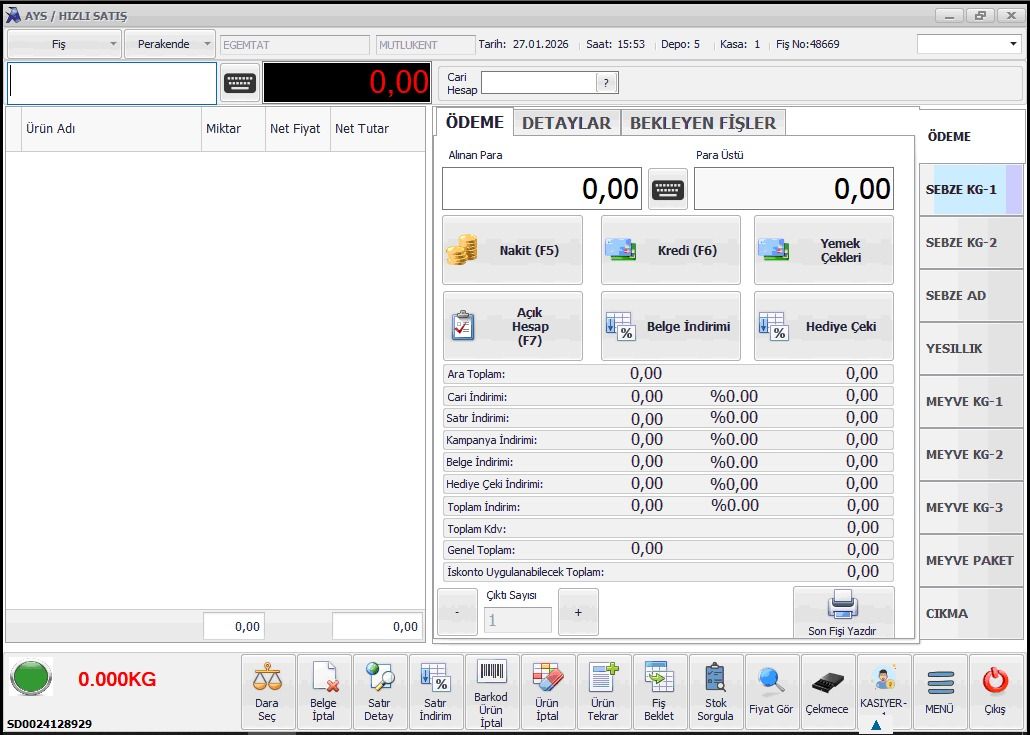Switch to the DETAYLAR tab
Screen dimensions: 1030x735
click(x=566, y=123)
